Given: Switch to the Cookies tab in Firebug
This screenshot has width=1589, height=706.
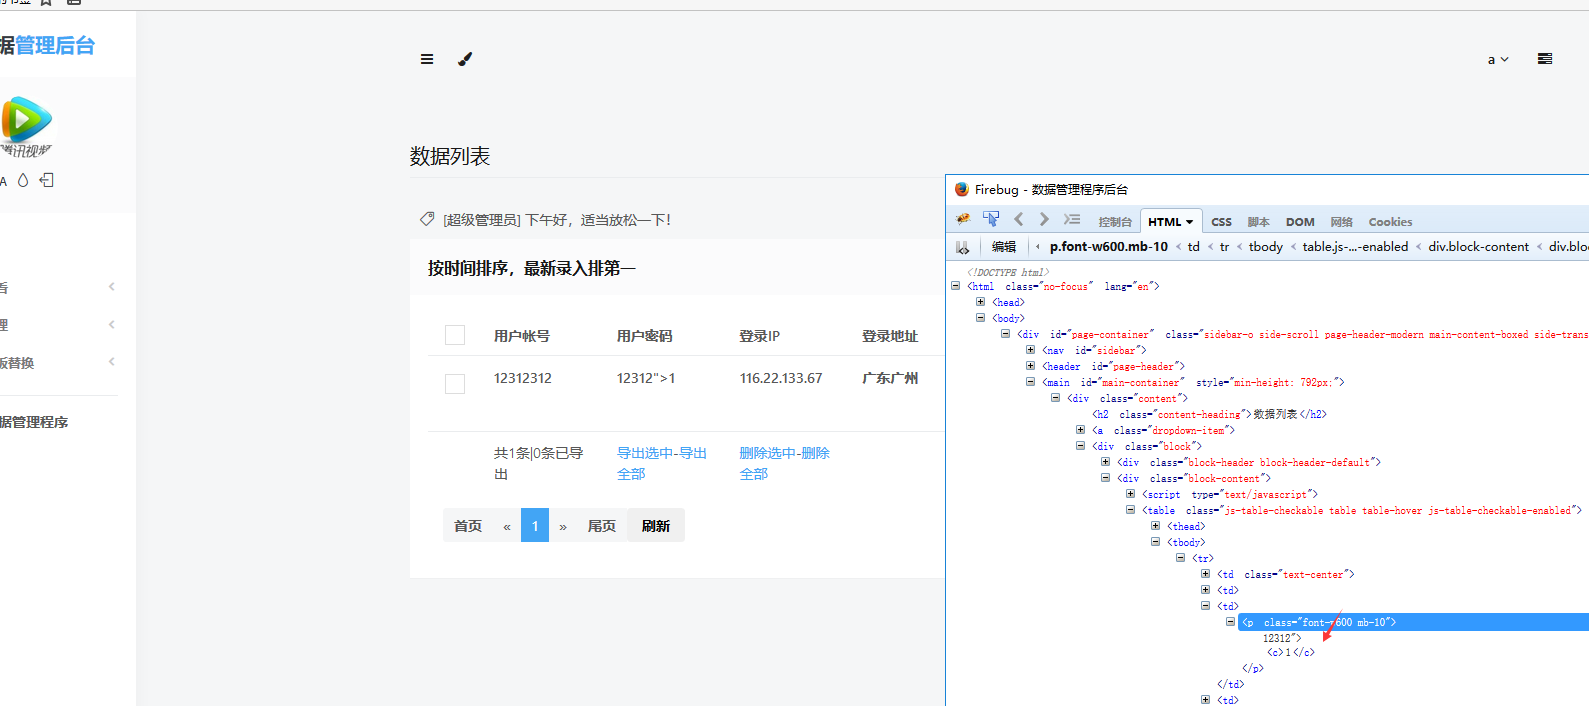Looking at the screenshot, I should 1390,222.
